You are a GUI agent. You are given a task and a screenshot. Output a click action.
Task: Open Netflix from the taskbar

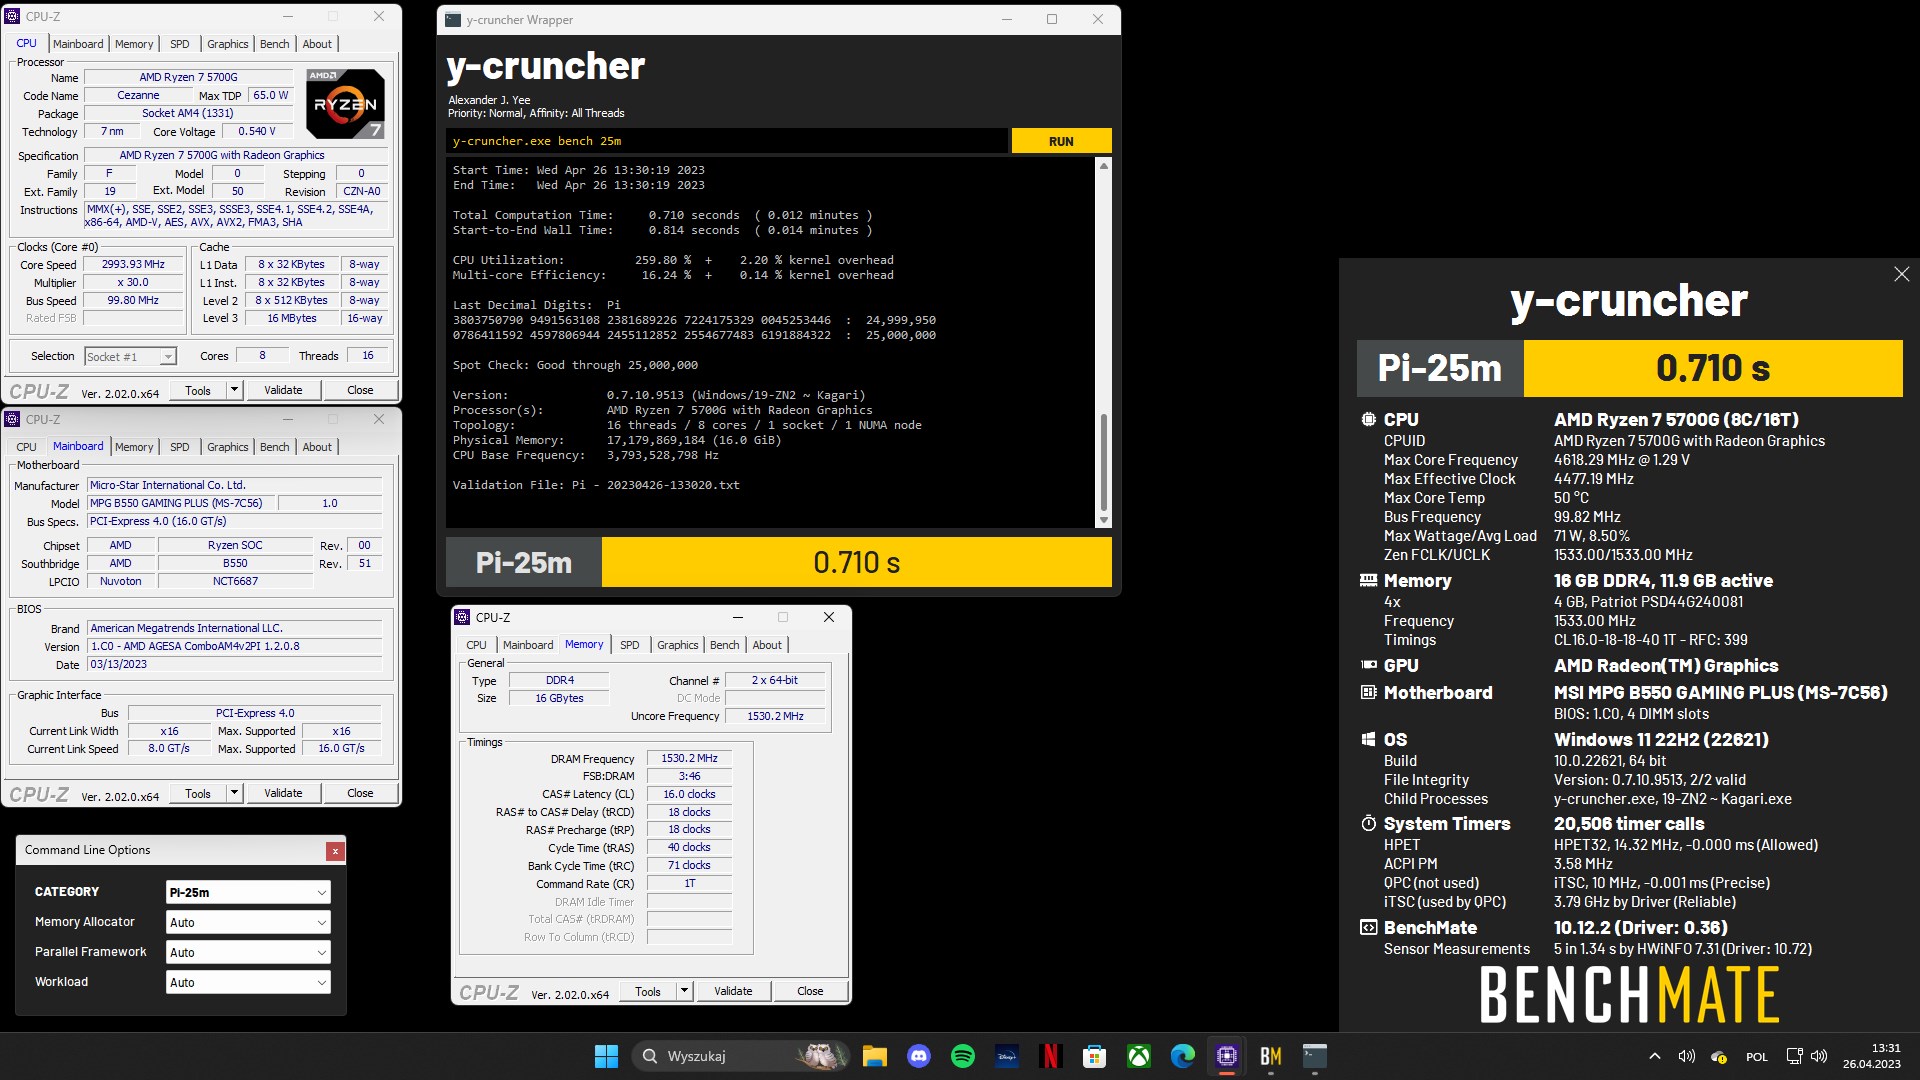(x=1051, y=1056)
